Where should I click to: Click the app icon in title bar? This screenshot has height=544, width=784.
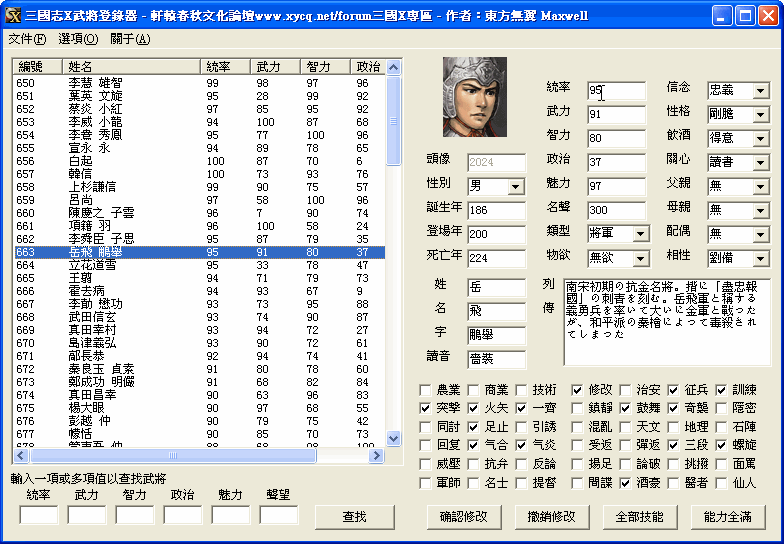(x=14, y=15)
